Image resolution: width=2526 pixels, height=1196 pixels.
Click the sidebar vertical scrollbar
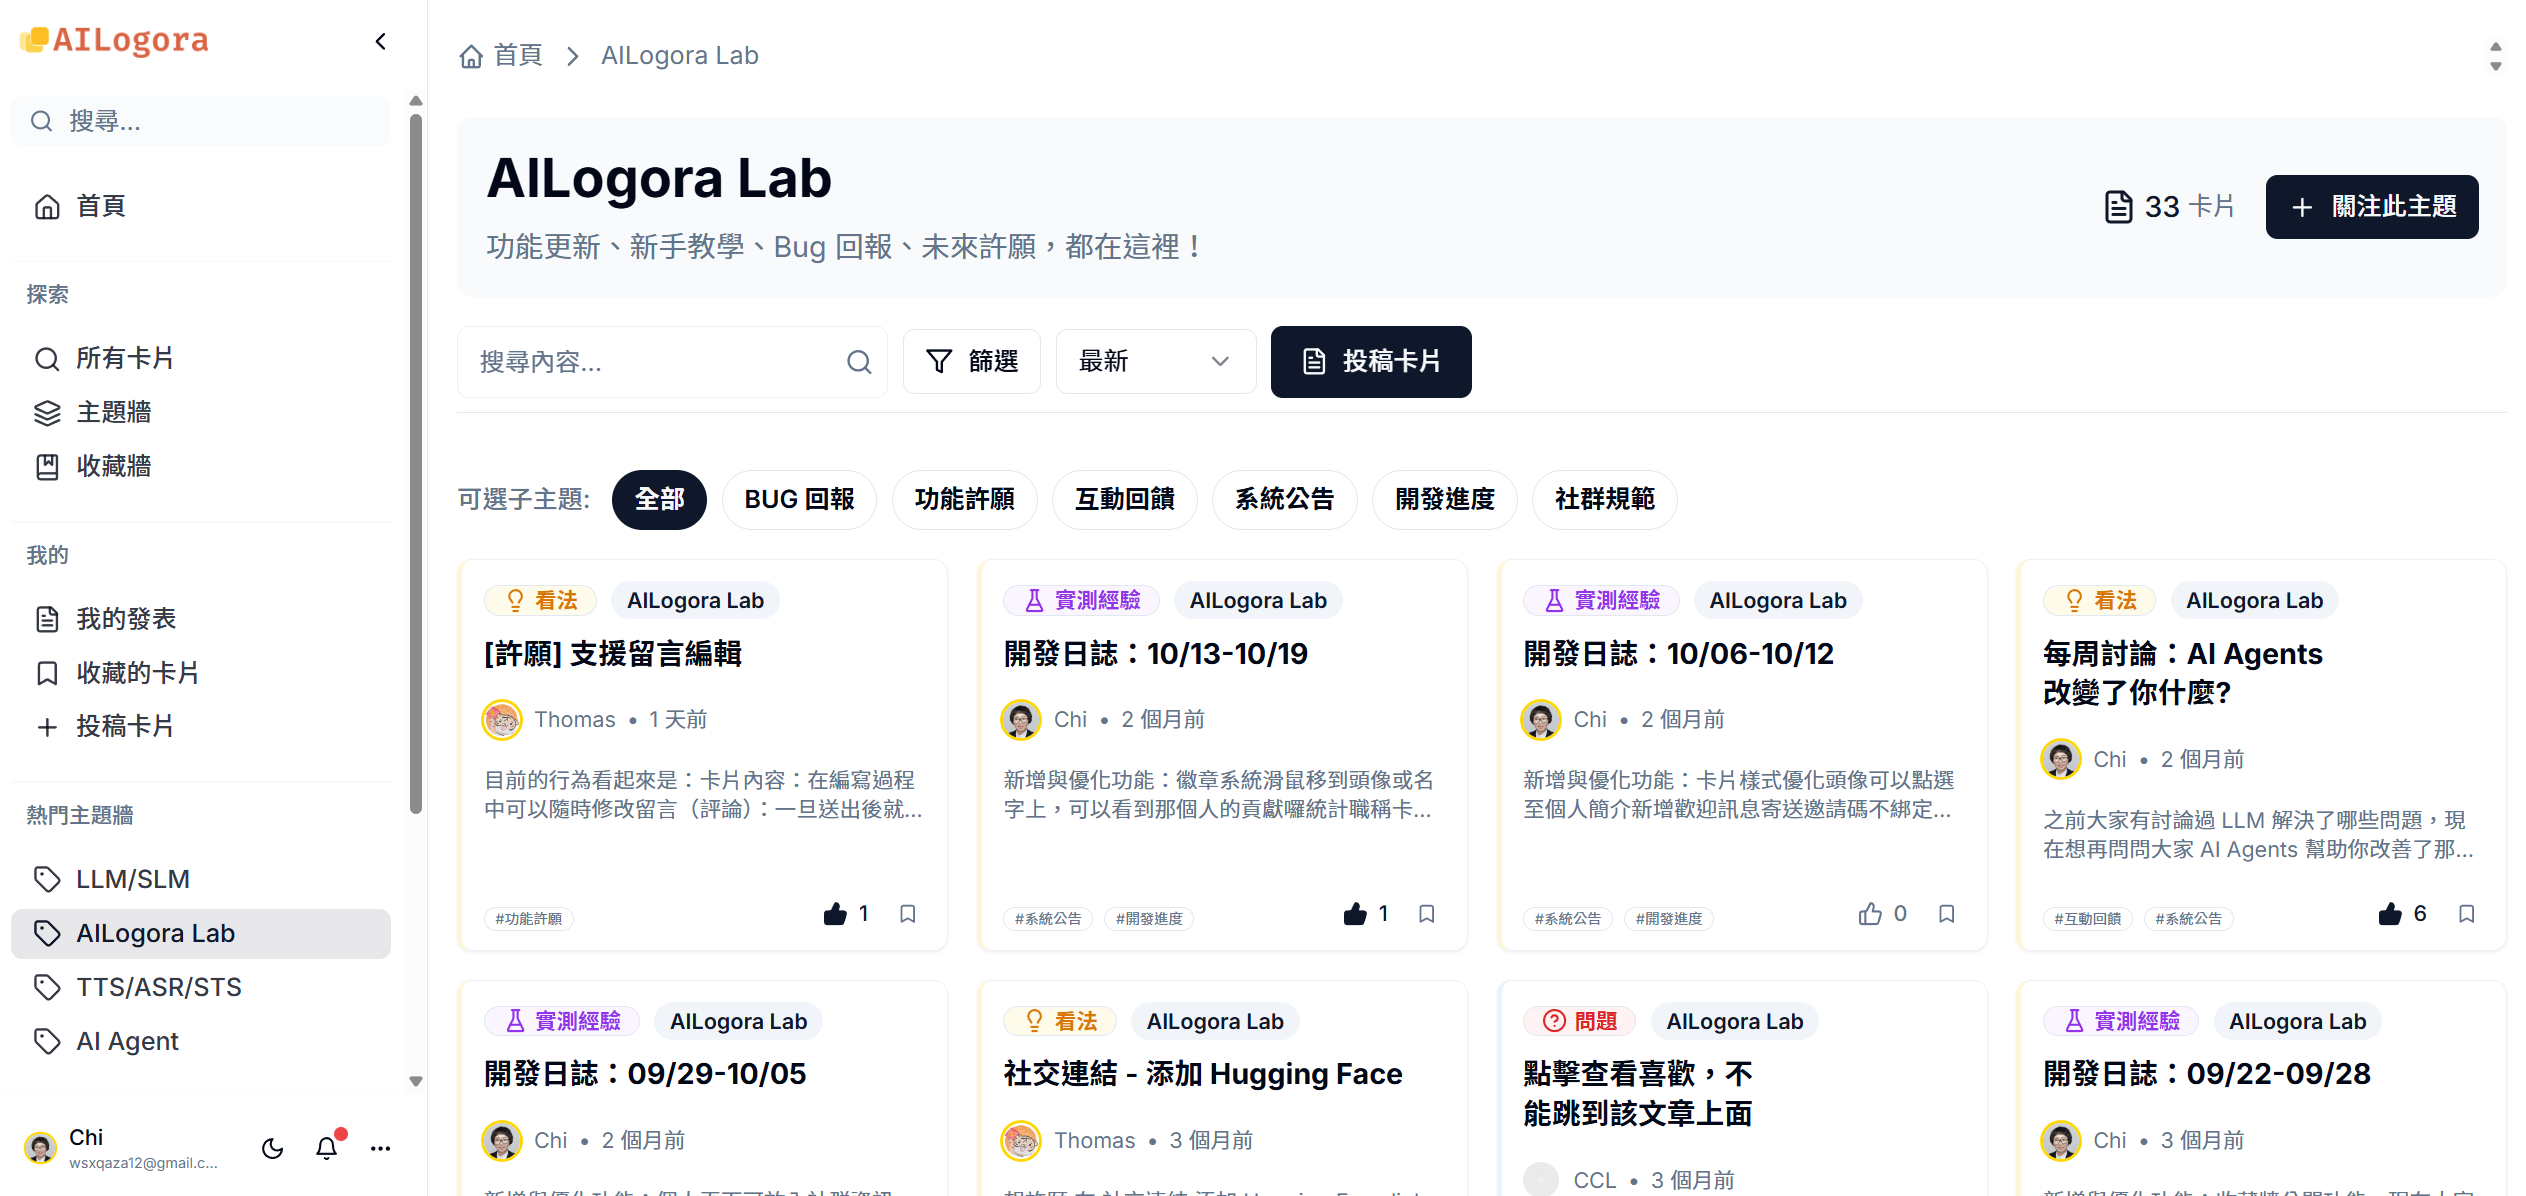(416, 465)
